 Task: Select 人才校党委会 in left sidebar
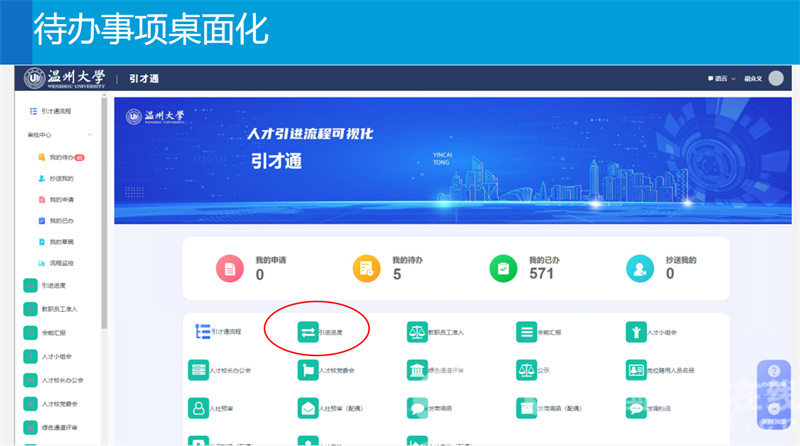click(51, 404)
